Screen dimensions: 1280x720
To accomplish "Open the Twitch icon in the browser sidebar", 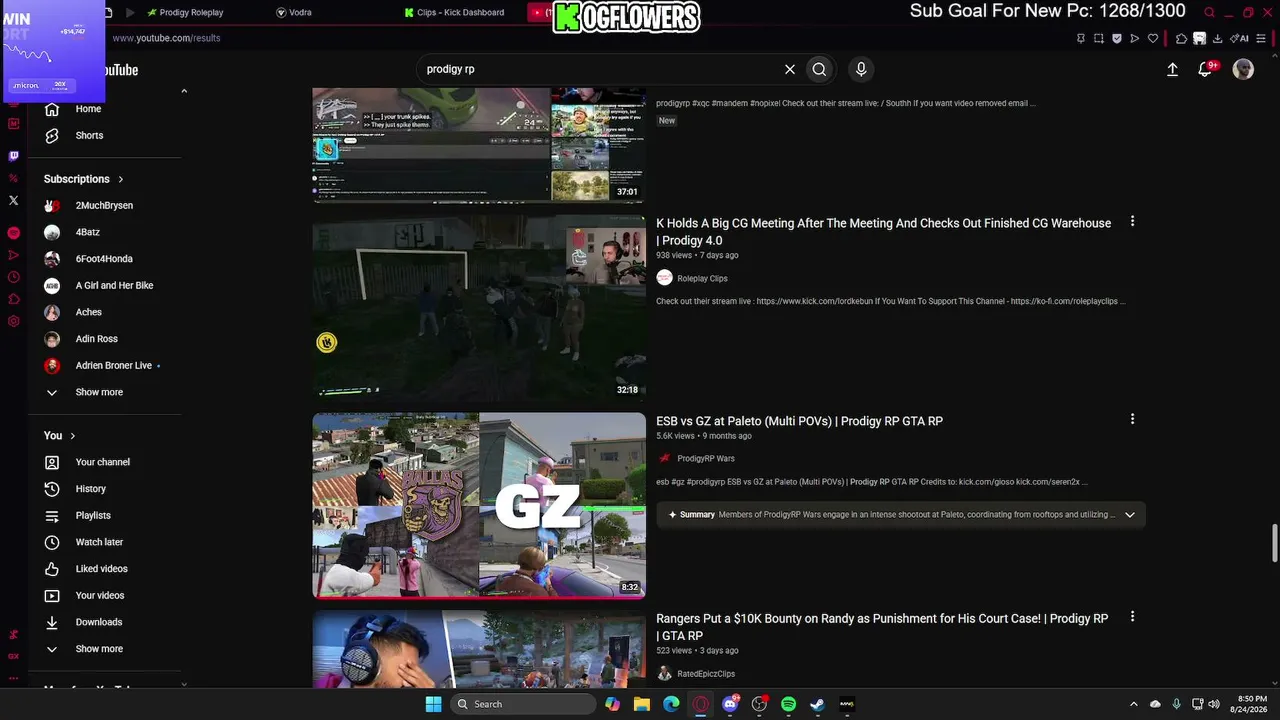I will click(13, 156).
